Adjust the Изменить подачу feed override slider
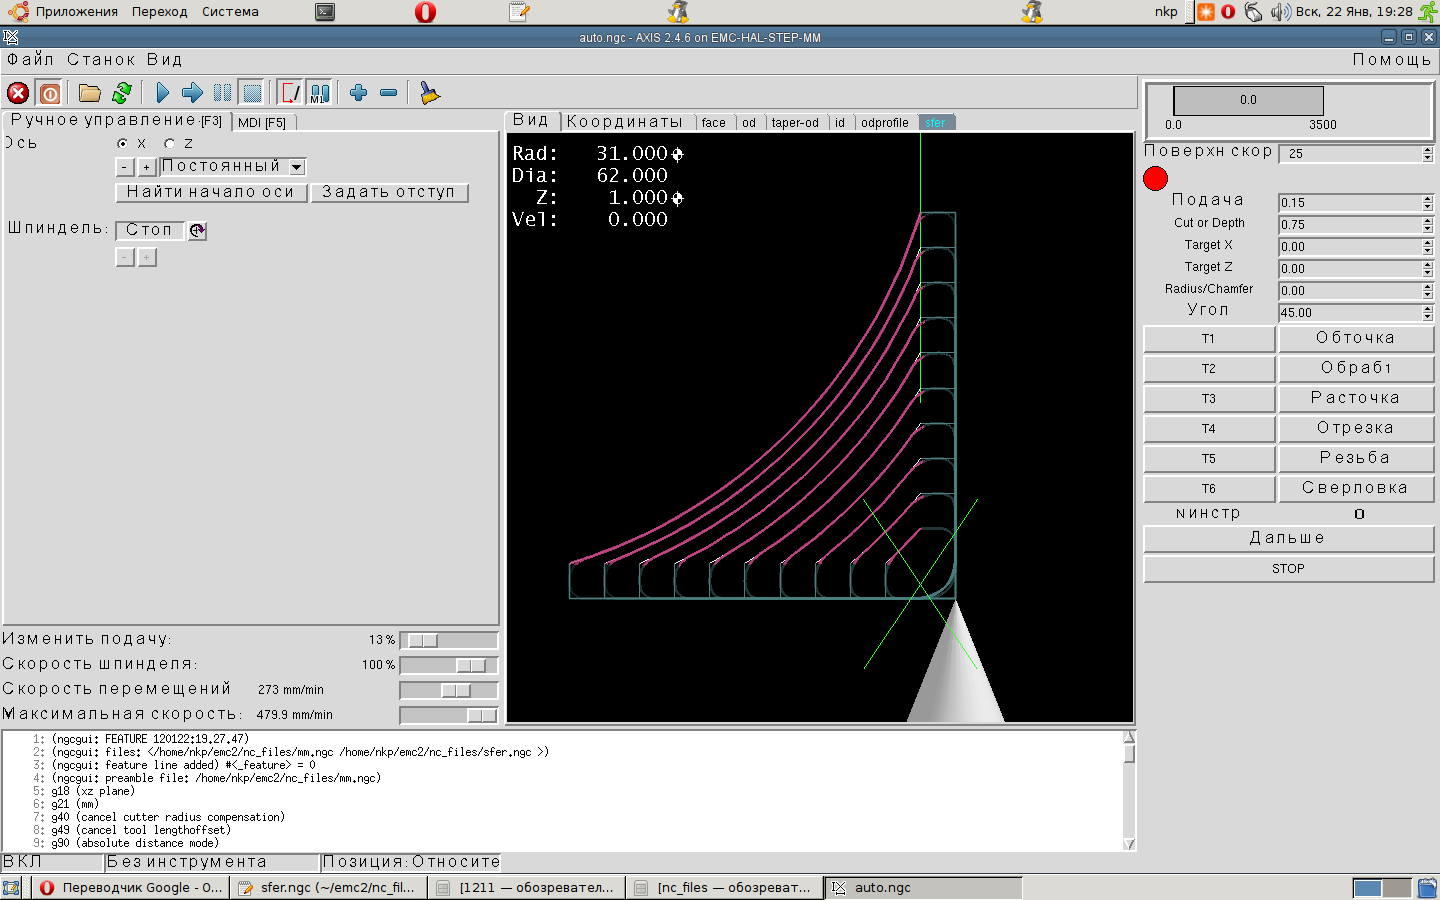Image resolution: width=1440 pixels, height=900 pixels. pos(423,640)
